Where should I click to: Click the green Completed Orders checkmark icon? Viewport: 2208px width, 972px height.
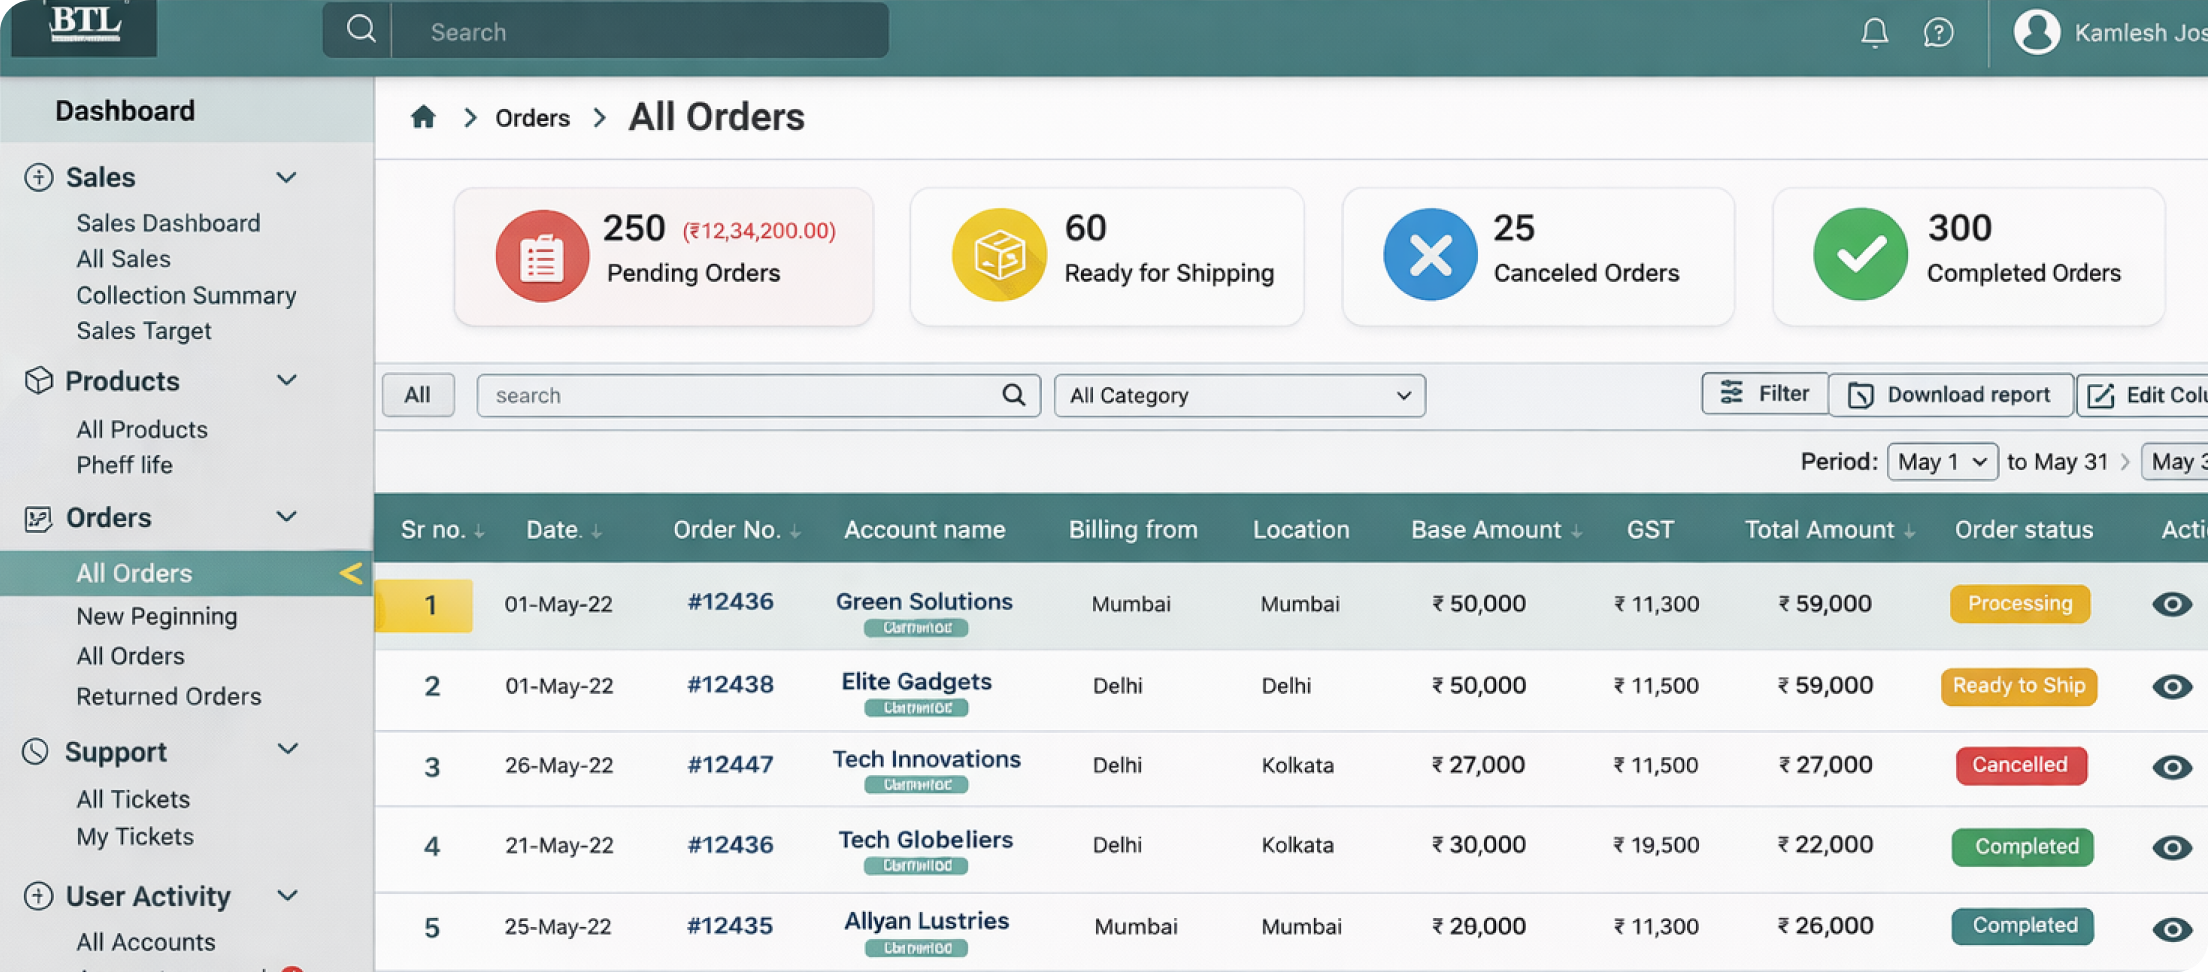click(1860, 256)
